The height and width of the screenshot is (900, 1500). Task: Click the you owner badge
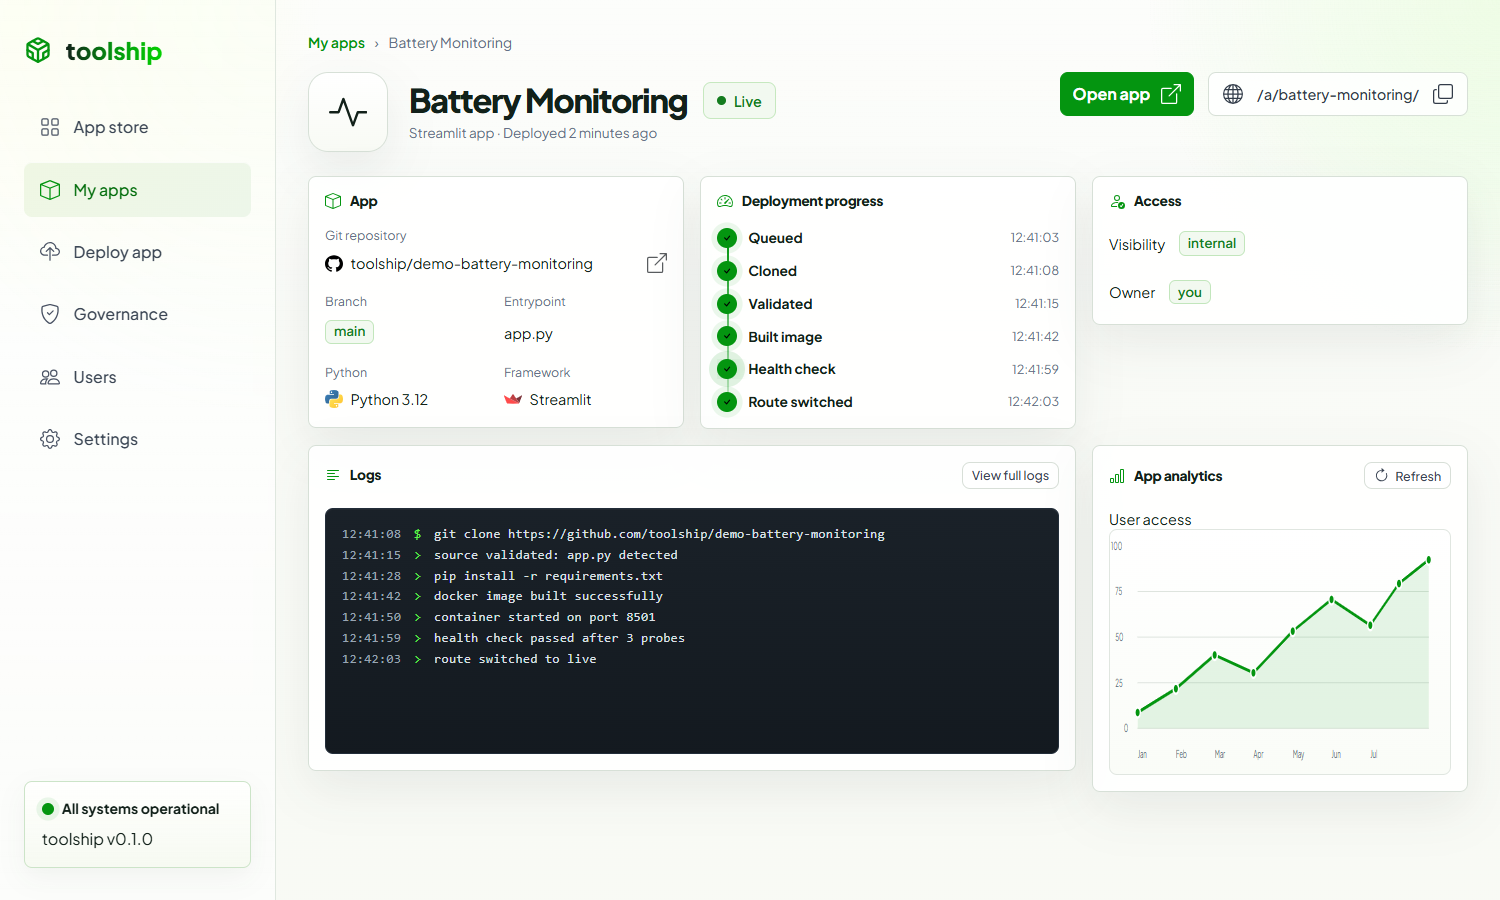coord(1189,292)
